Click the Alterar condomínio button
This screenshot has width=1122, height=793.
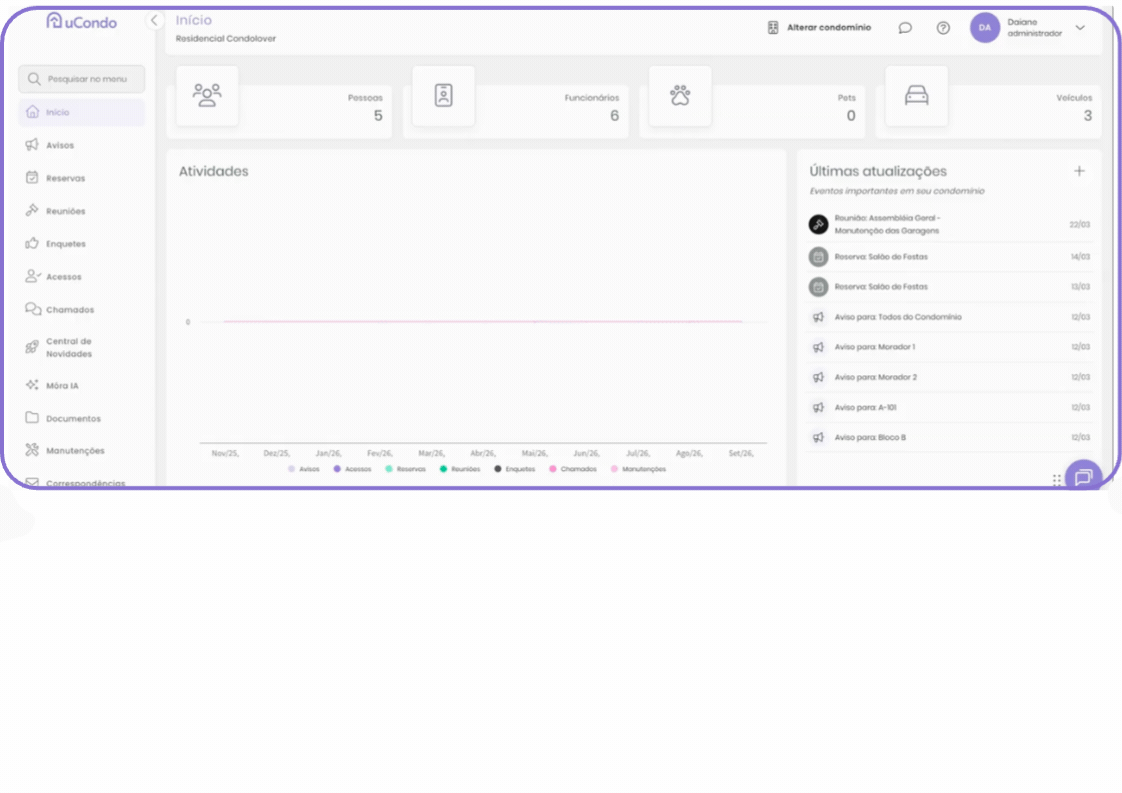point(819,28)
